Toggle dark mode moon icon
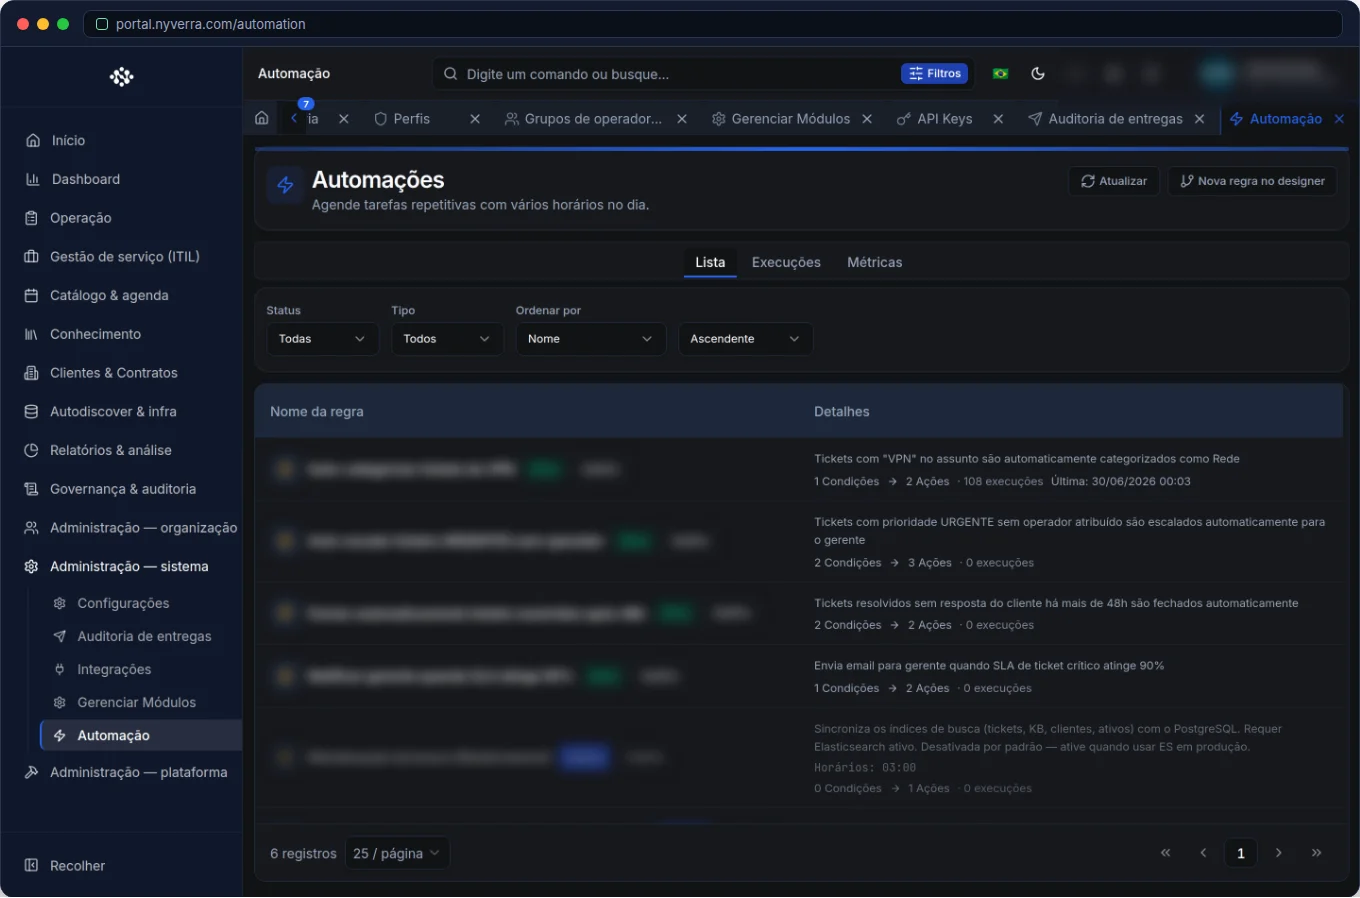The image size is (1360, 898). pyautogui.click(x=1038, y=74)
